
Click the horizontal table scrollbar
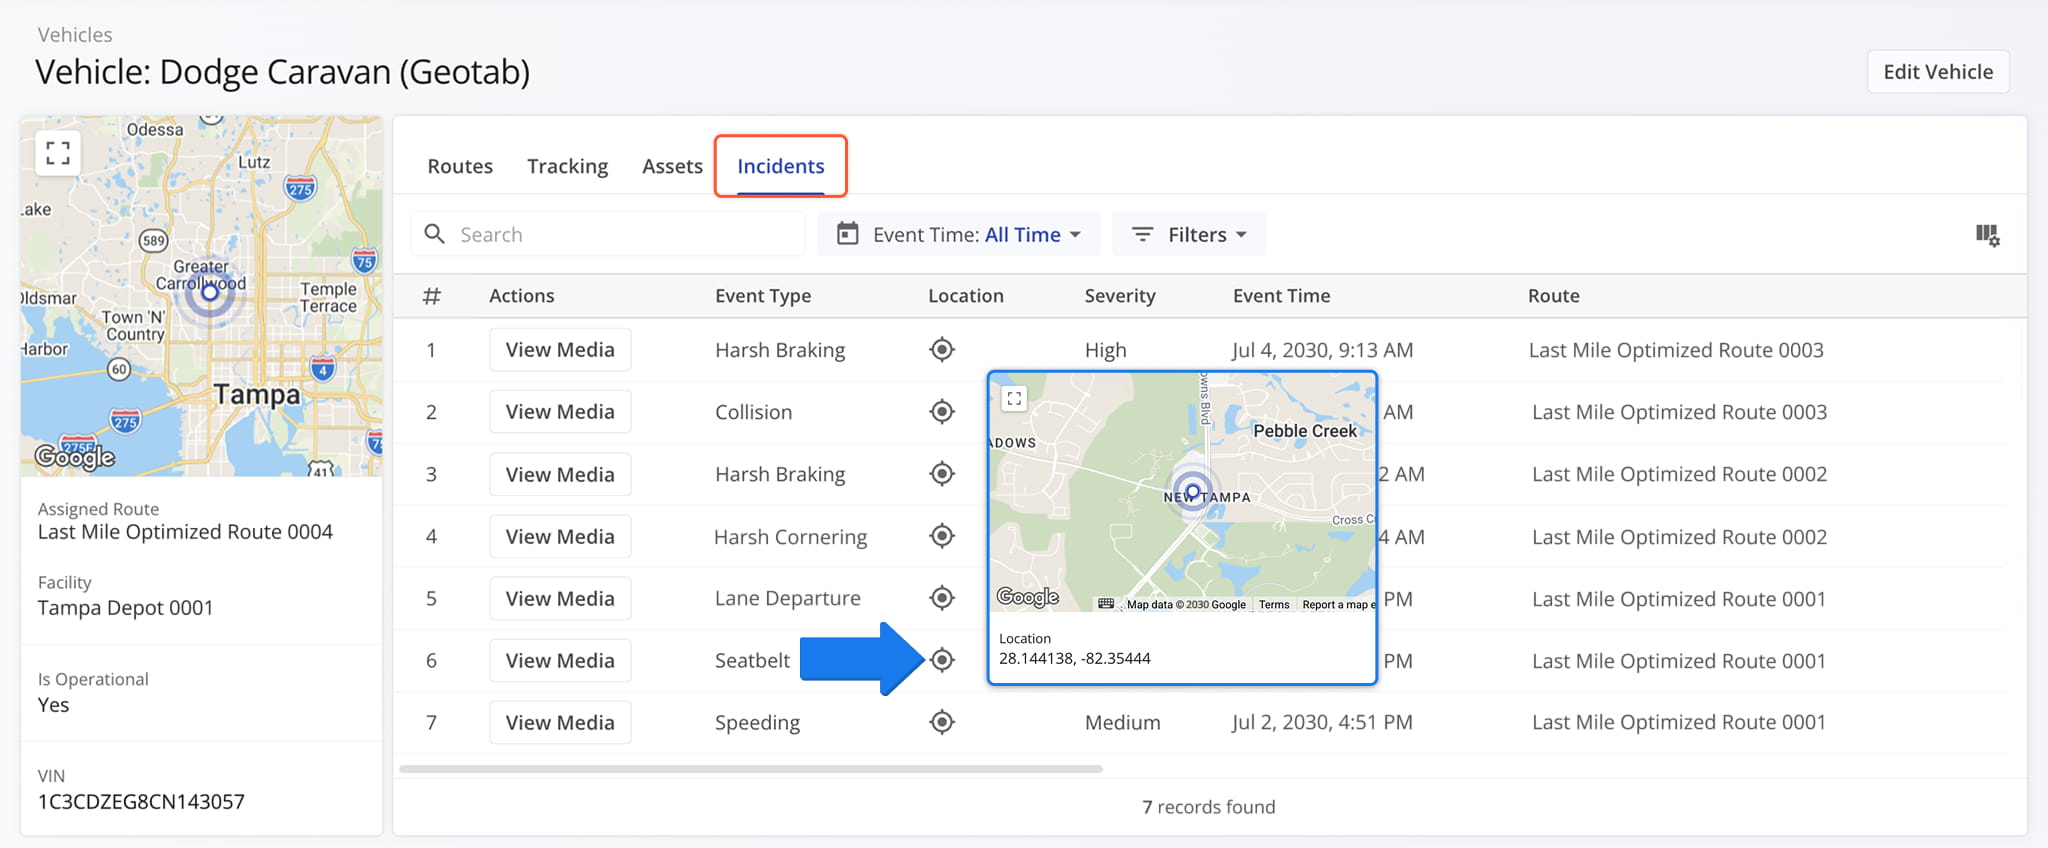(750, 769)
